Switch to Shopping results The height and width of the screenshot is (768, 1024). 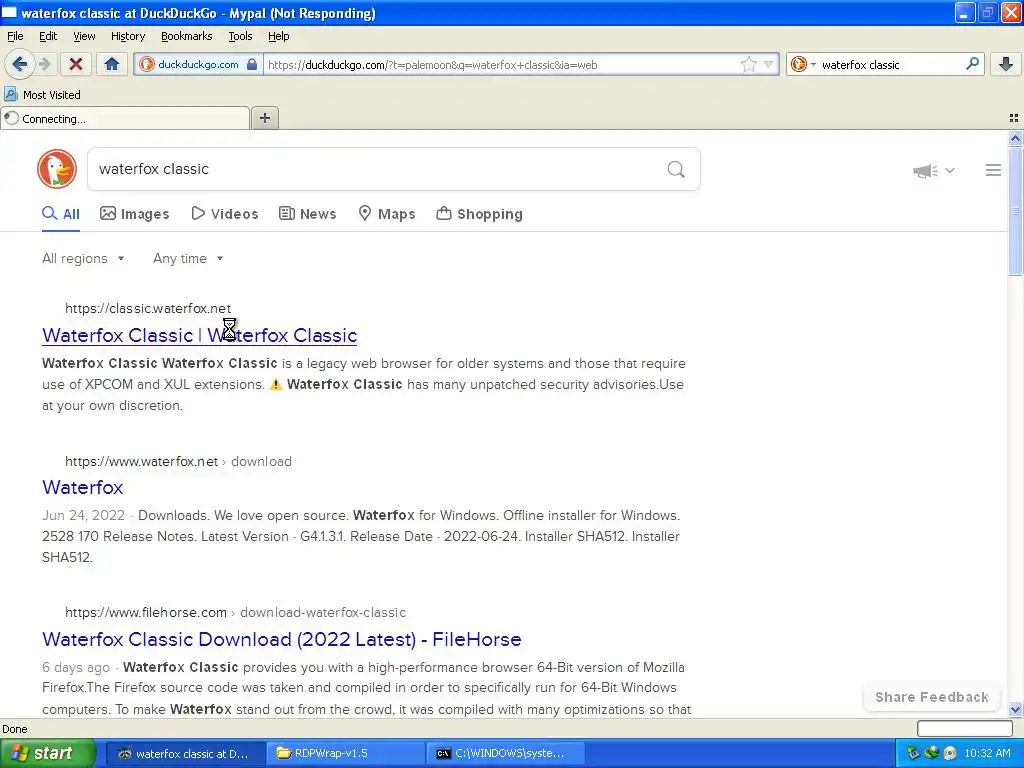[x=479, y=214]
